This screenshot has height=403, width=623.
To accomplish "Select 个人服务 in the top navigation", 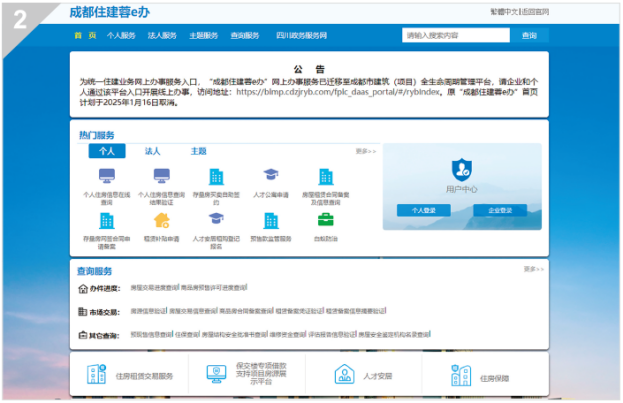I will tap(121, 35).
